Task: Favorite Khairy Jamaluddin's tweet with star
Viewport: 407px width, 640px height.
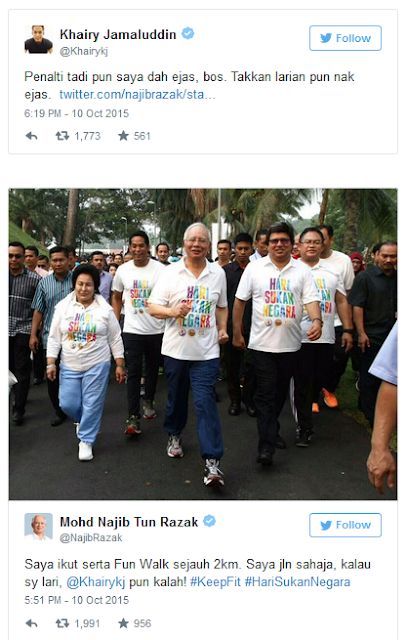Action: [x=123, y=136]
